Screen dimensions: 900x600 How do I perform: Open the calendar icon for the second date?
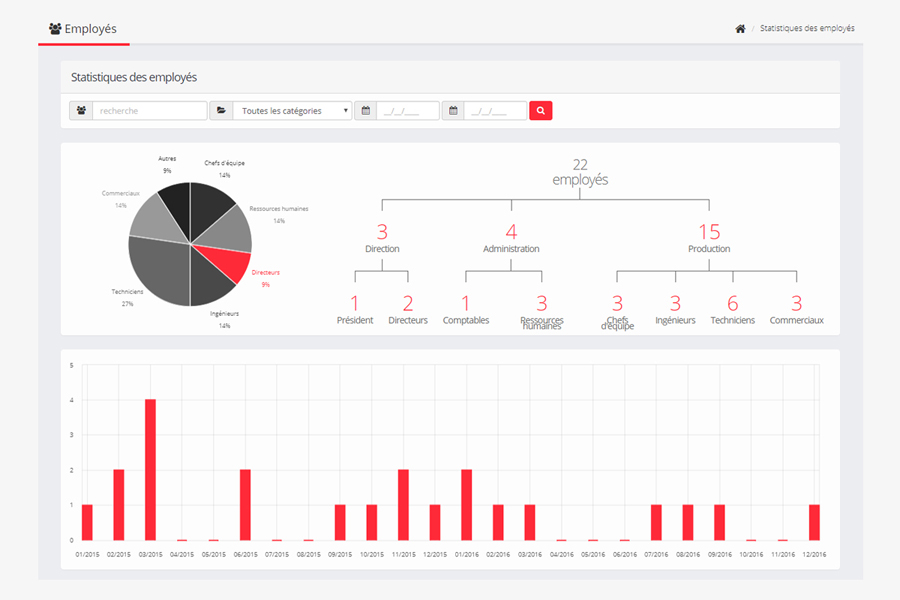pyautogui.click(x=452, y=110)
